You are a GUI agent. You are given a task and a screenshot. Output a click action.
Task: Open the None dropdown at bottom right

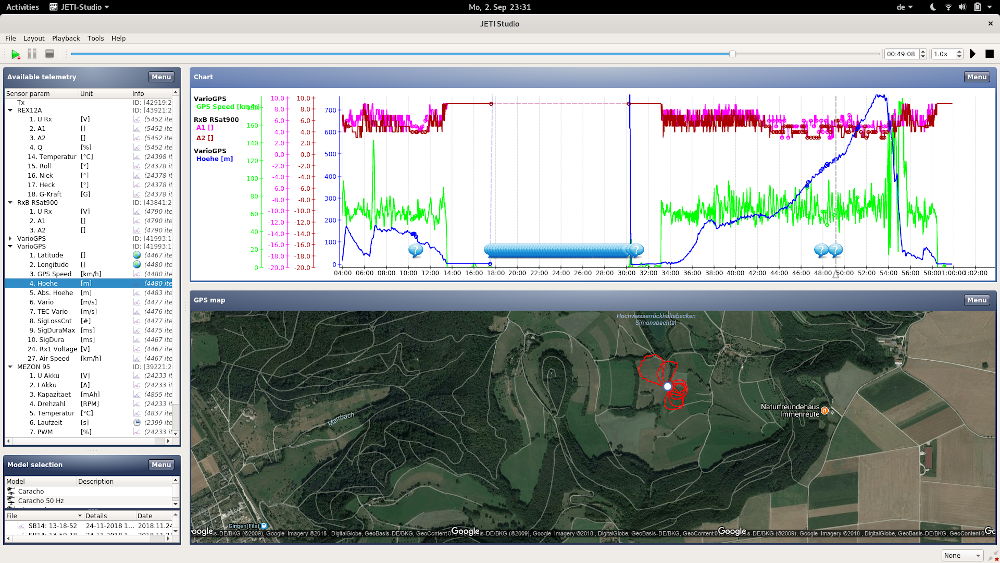click(962, 555)
